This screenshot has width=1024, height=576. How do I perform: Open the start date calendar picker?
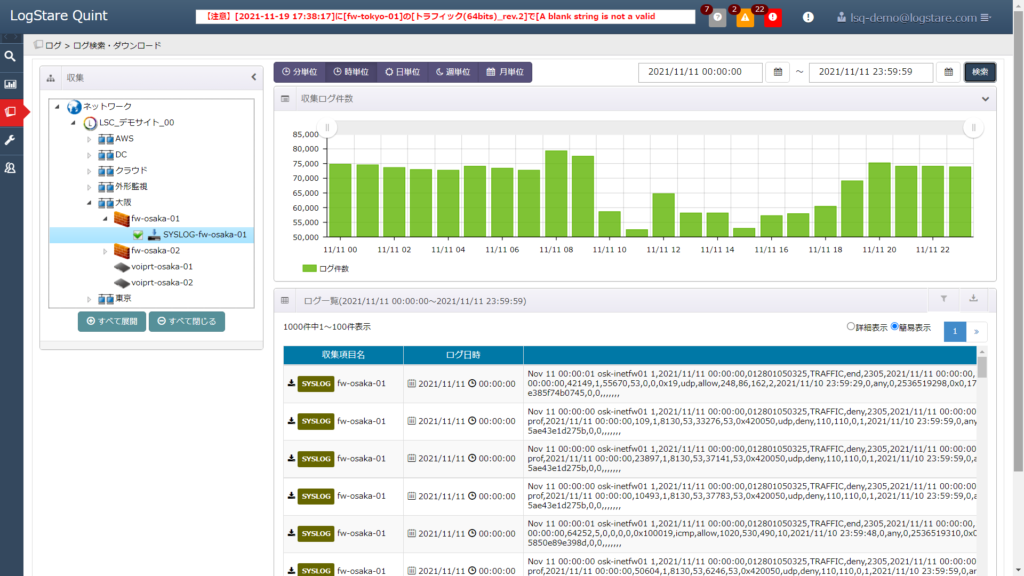pyautogui.click(x=778, y=72)
